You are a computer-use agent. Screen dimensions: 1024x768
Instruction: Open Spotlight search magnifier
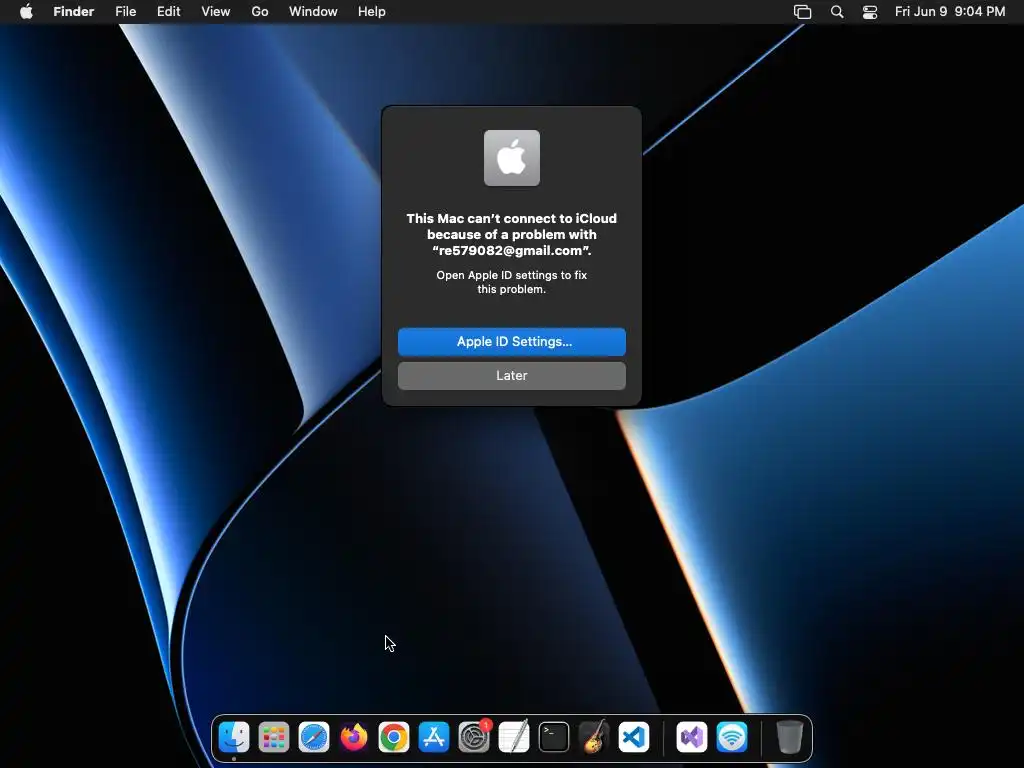[x=837, y=12]
